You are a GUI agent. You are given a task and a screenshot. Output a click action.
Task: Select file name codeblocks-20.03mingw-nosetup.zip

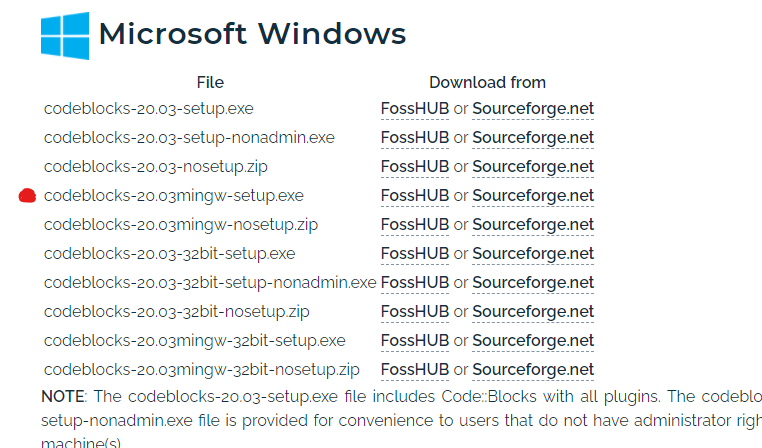click(181, 225)
